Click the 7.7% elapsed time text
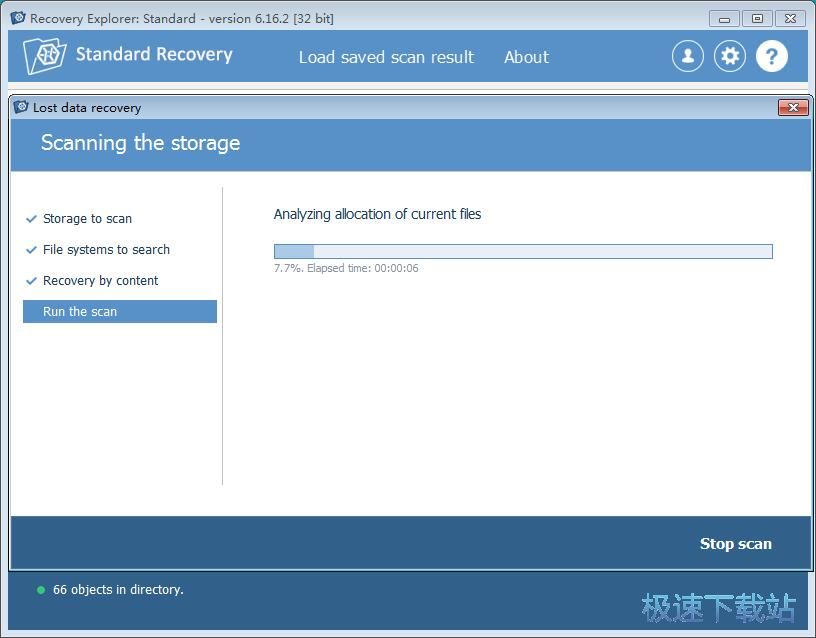Viewport: 816px width, 638px height. tap(346, 269)
